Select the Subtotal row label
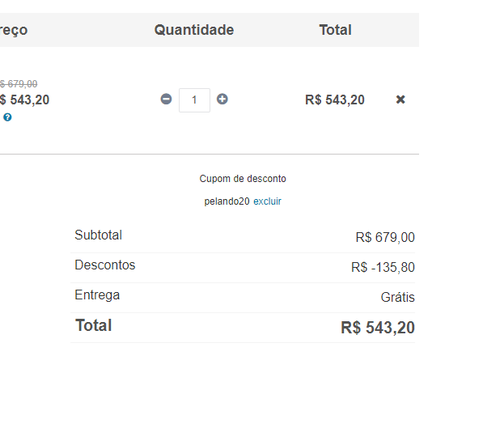This screenshot has width=500, height=445. (98, 235)
